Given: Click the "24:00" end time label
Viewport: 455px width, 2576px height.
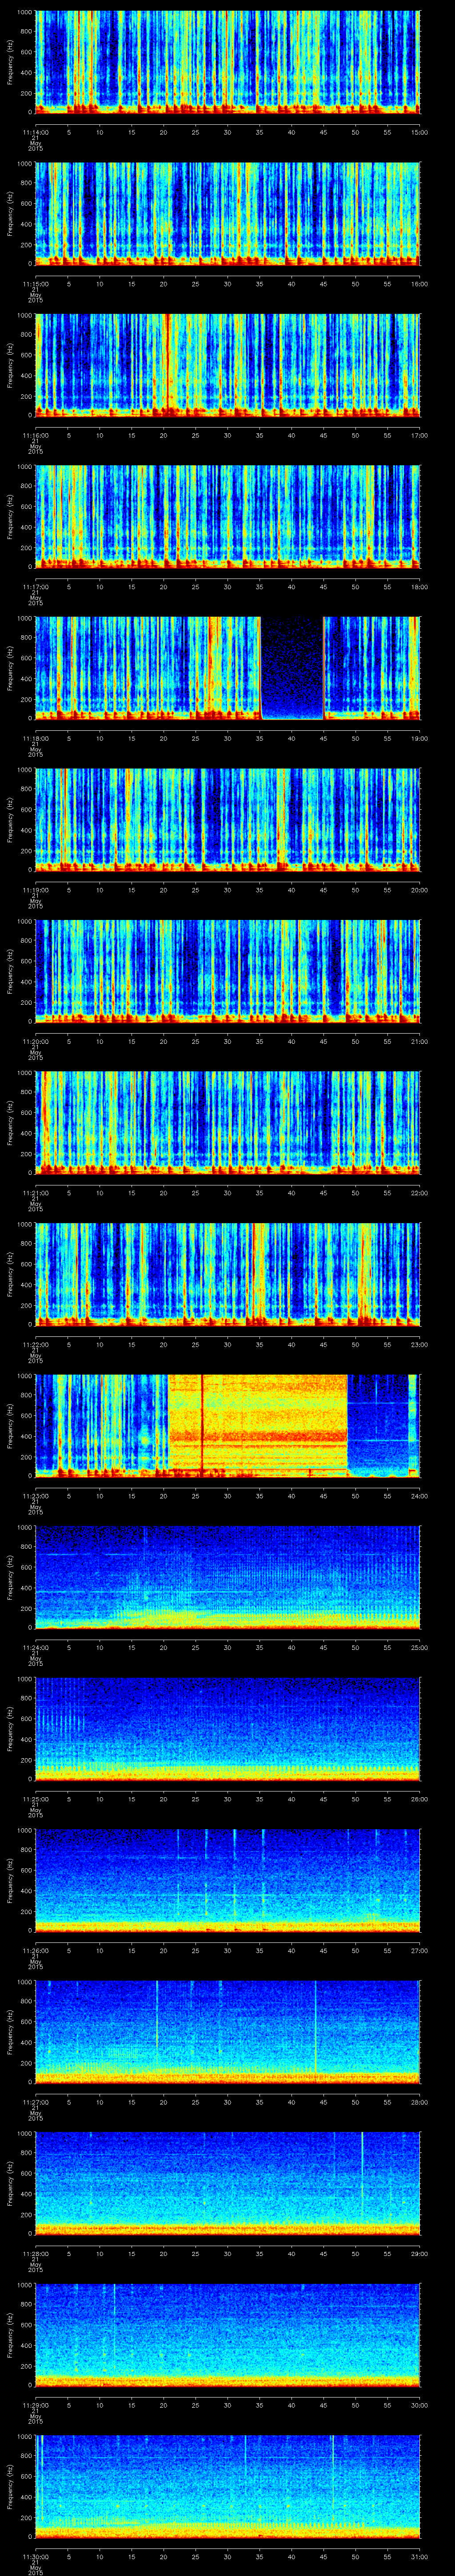Looking at the screenshot, I should (x=419, y=1496).
